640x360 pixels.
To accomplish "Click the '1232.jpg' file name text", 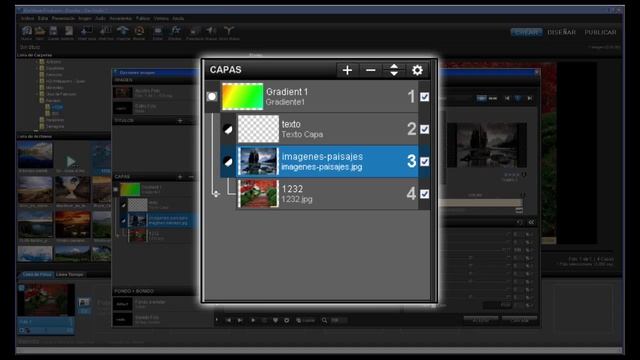I will click(x=297, y=199).
